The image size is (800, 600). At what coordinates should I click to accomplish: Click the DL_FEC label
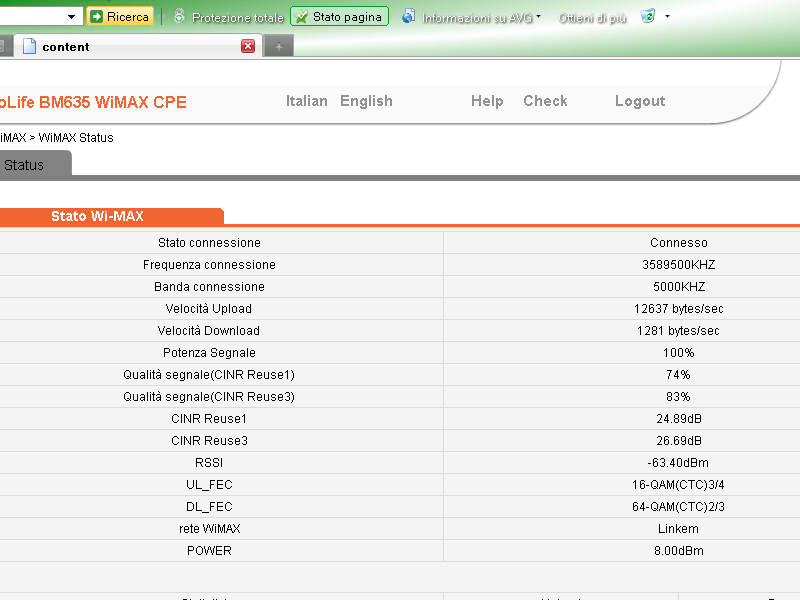[209, 507]
